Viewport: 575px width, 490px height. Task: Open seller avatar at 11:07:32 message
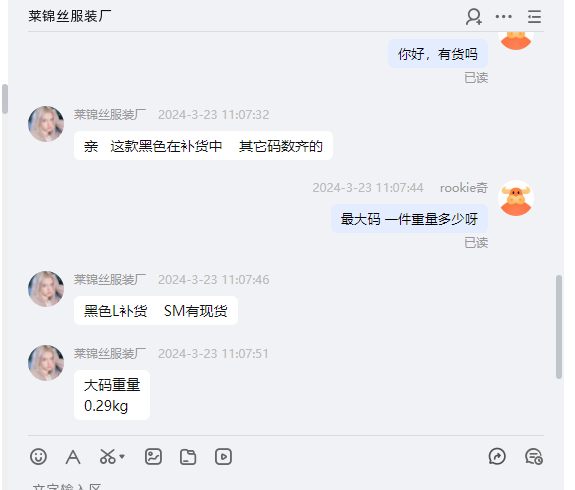[x=46, y=124]
